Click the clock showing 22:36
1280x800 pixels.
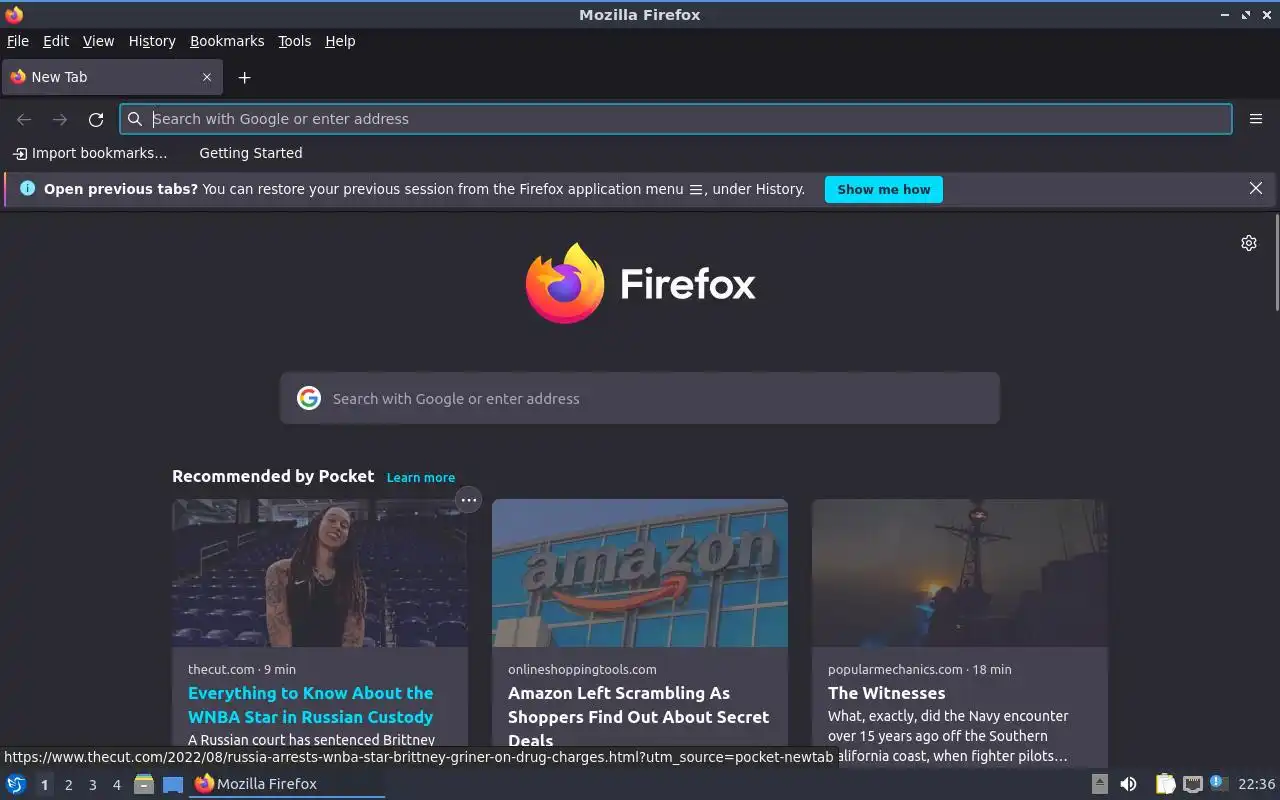[x=1256, y=784]
